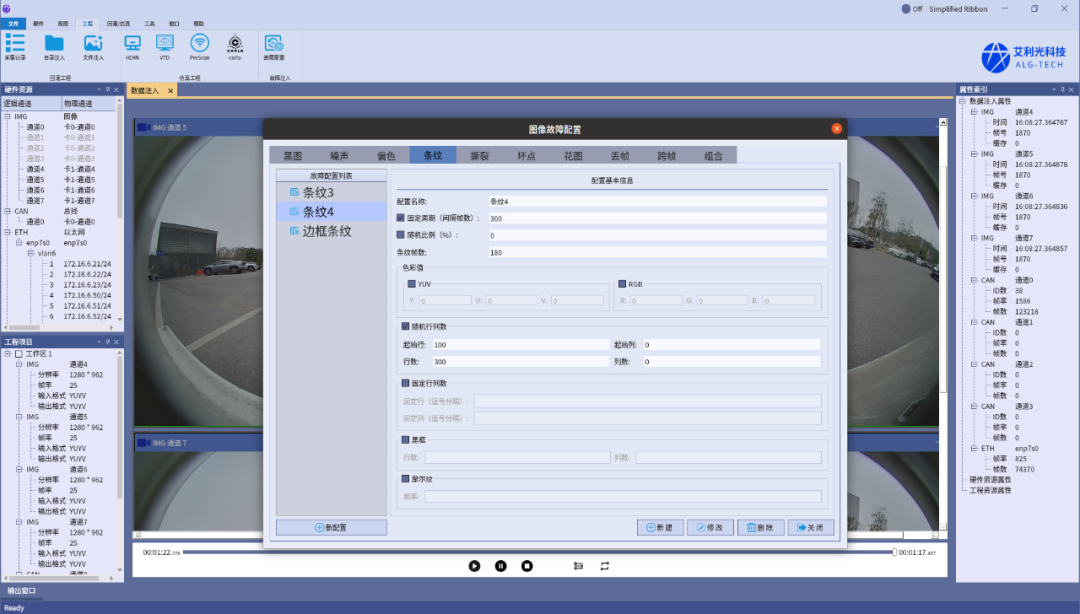1080x614 pixels.
Task: Click the playback progress slider track
Action: [x=539, y=552]
